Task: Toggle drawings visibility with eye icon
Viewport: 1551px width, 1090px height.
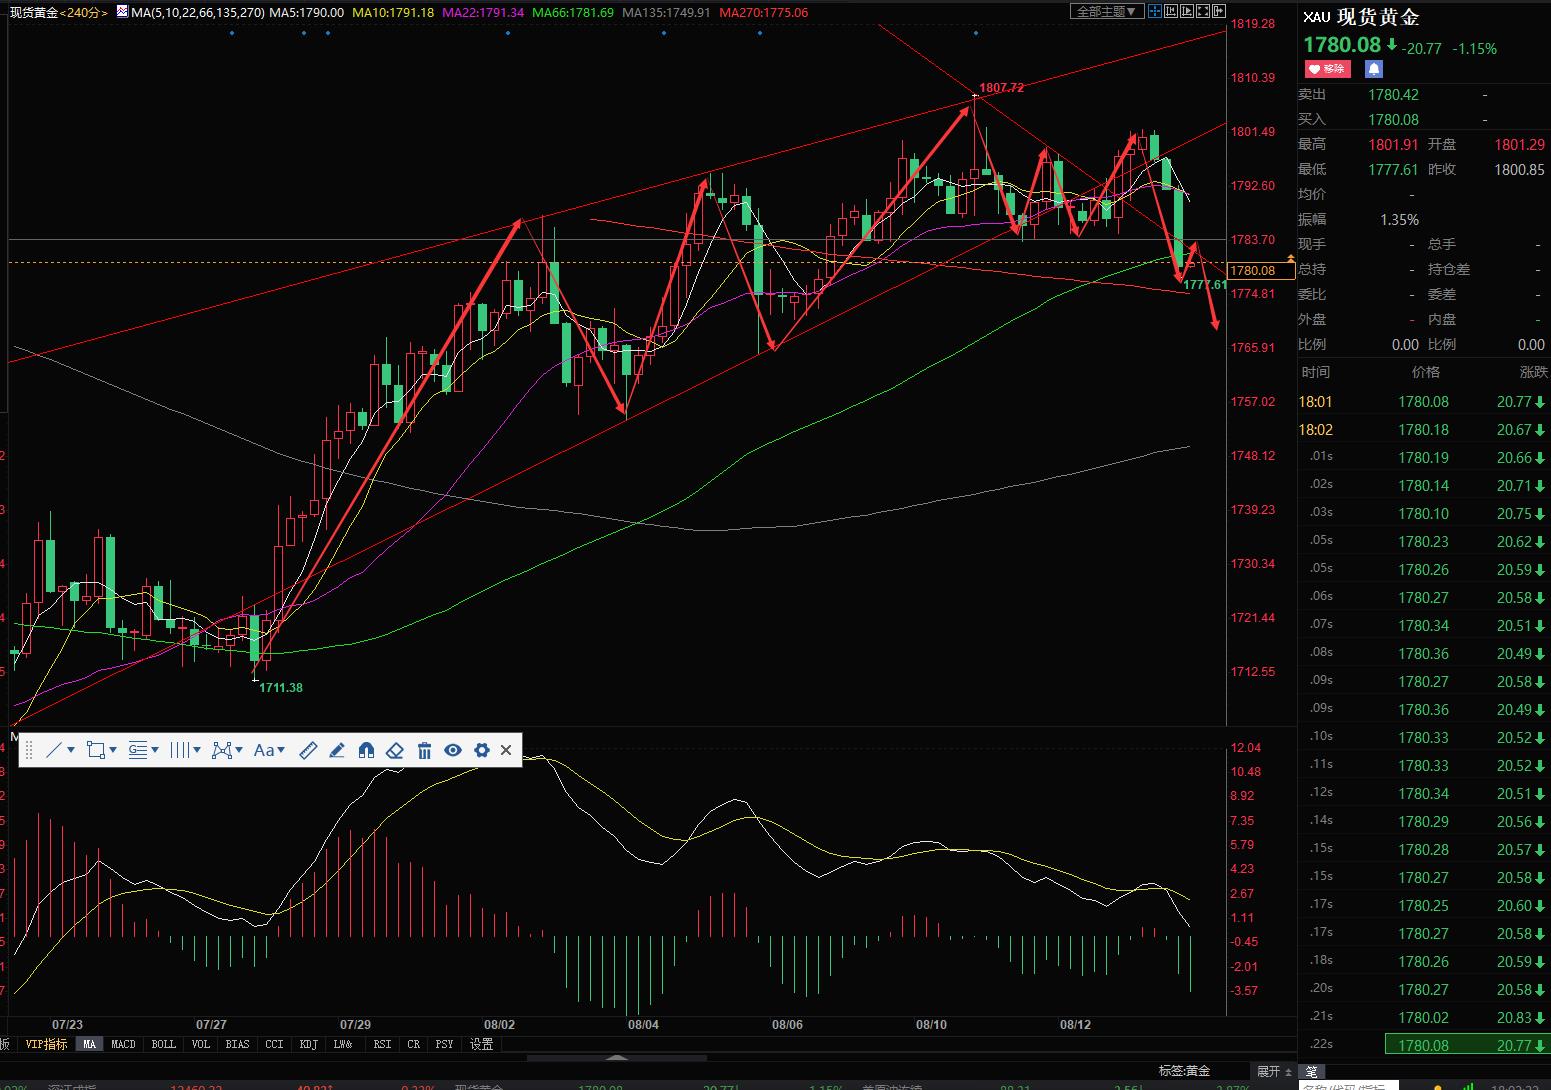Action: click(x=453, y=750)
